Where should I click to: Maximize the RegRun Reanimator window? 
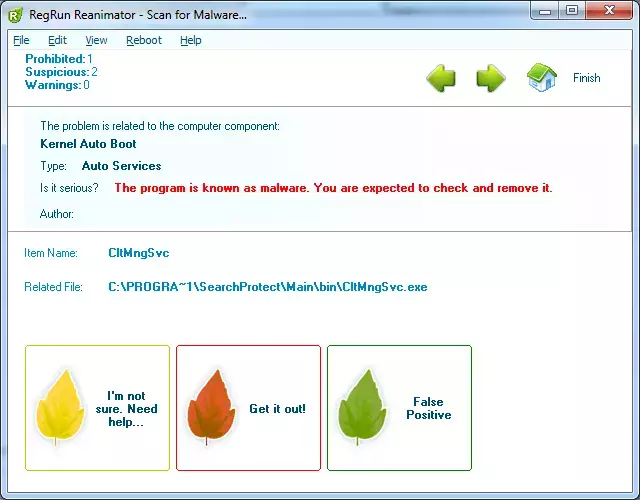coord(572,11)
